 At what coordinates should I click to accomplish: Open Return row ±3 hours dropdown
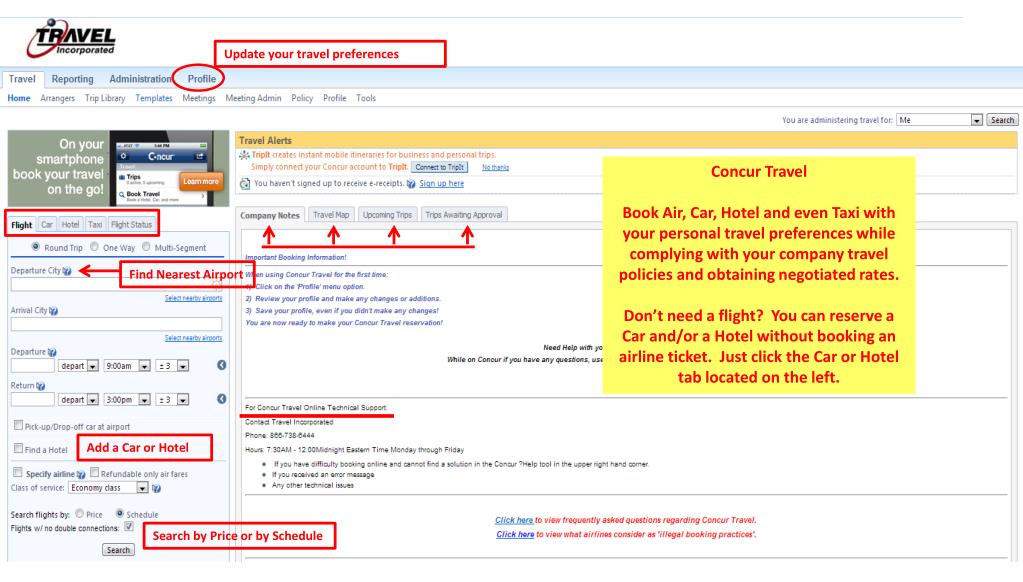pos(173,399)
